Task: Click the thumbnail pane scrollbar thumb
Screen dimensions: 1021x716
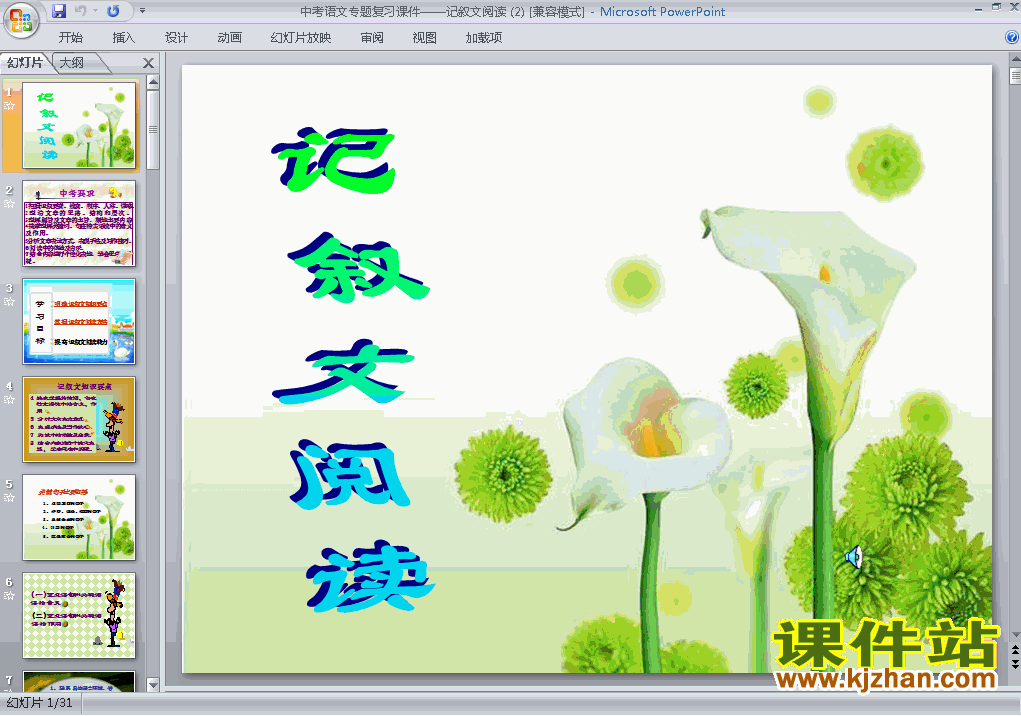Action: pos(153,130)
